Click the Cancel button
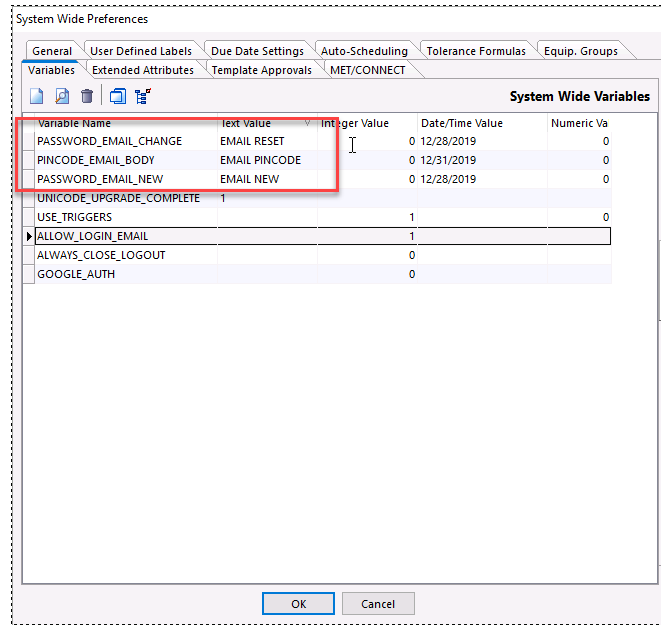 tap(378, 604)
